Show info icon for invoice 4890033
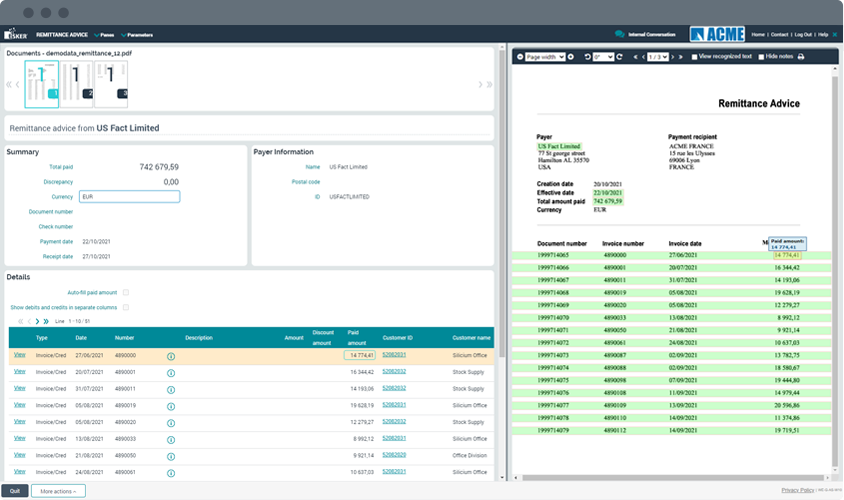Image resolution: width=844 pixels, height=500 pixels. 171,440
